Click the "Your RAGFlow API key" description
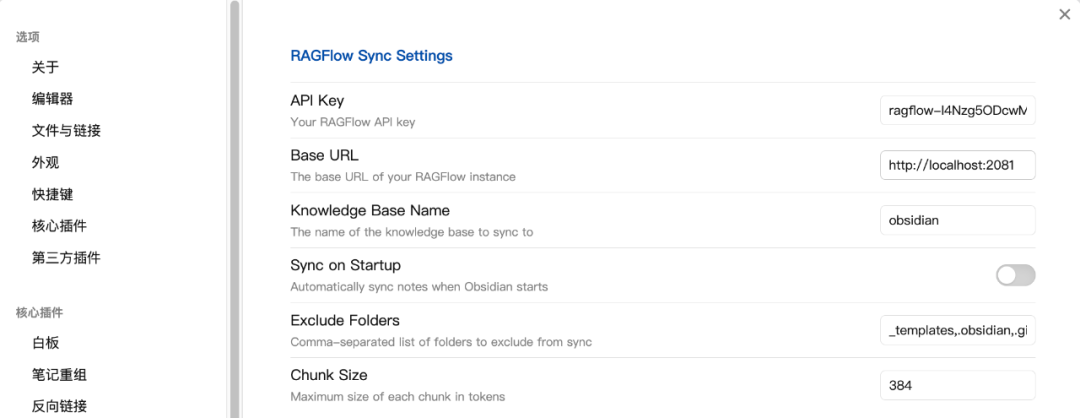 coord(353,122)
